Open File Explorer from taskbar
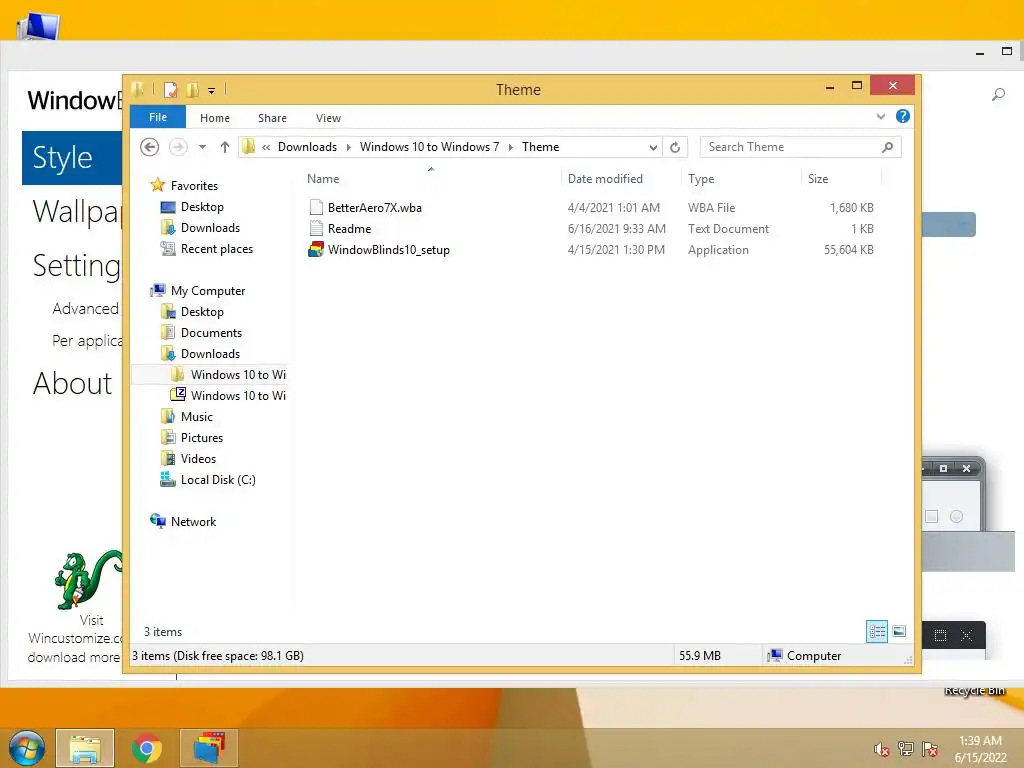Screen dimensions: 1024x768 (85, 748)
